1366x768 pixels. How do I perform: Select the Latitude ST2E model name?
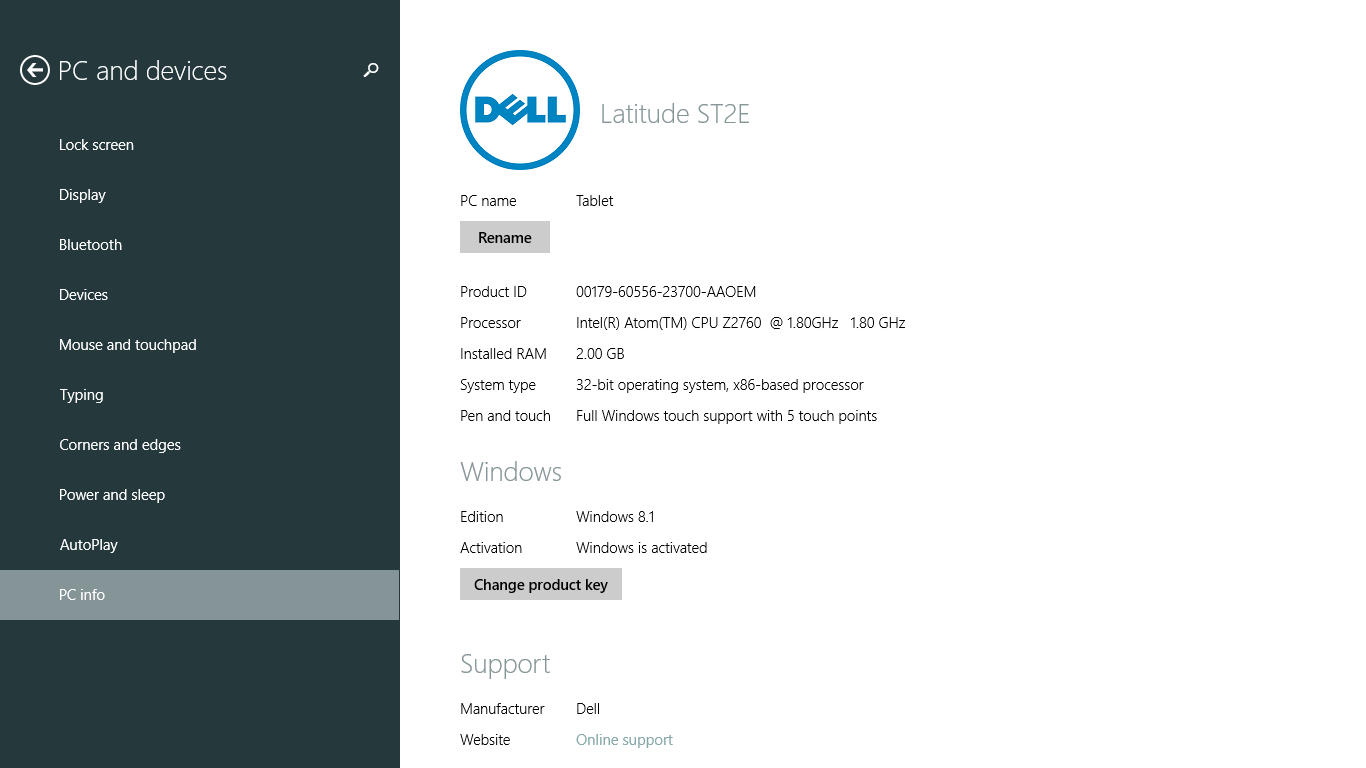[x=674, y=113]
